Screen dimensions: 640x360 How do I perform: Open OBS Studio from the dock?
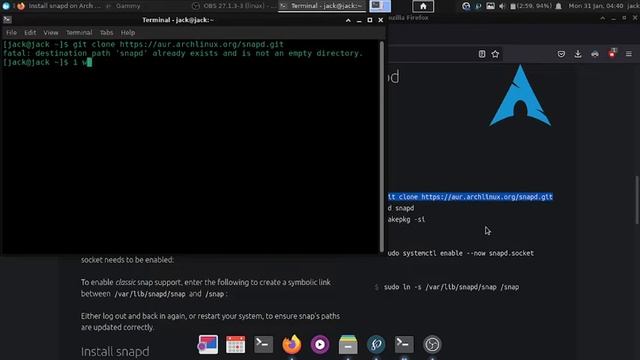tap(432, 344)
